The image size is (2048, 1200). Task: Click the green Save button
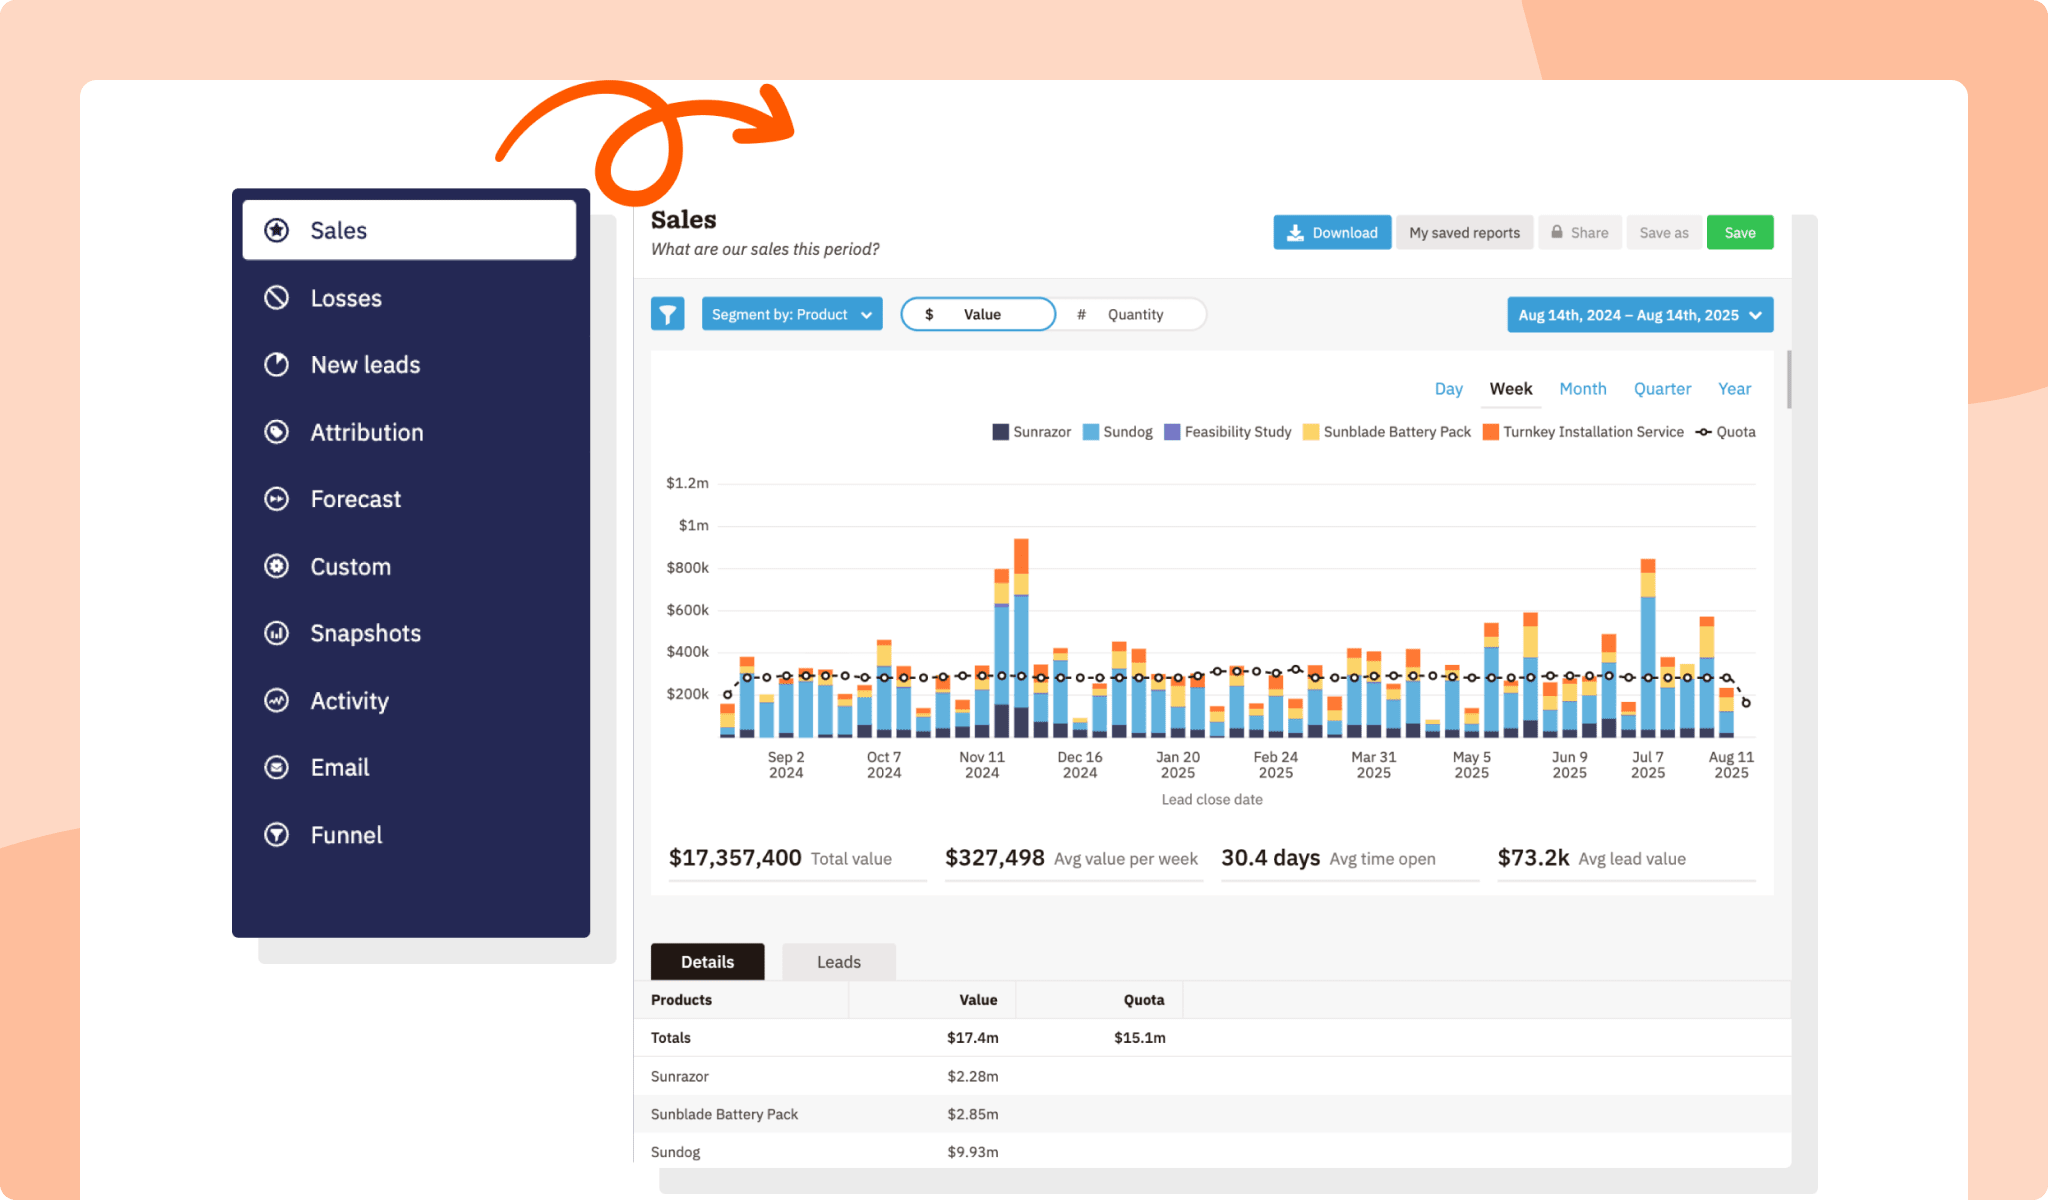point(1740,232)
